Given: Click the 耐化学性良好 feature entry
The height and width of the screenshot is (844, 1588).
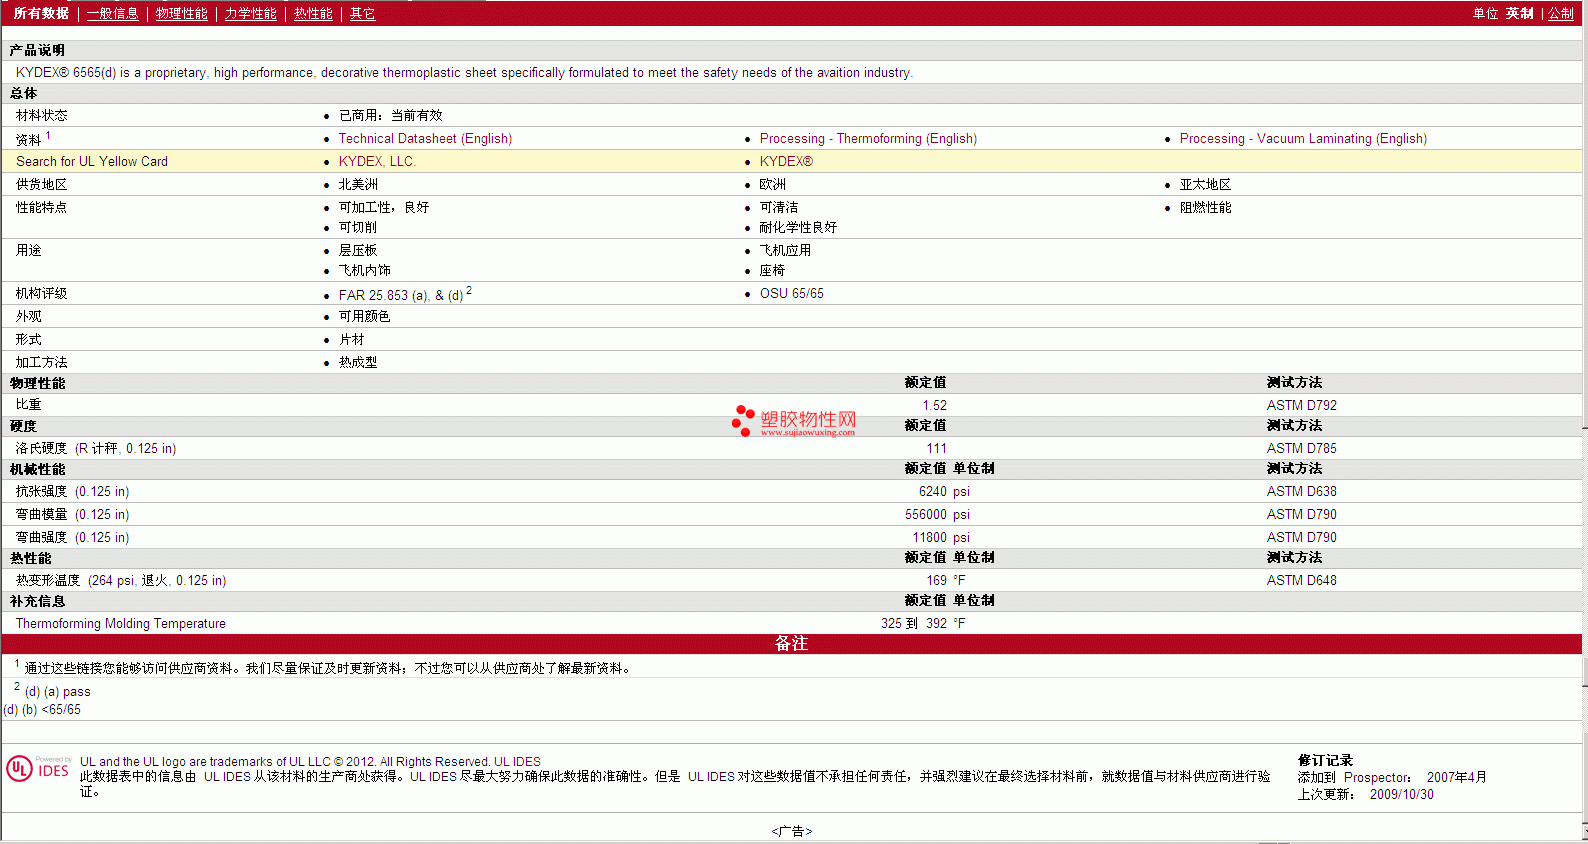Looking at the screenshot, I should click(x=798, y=228).
